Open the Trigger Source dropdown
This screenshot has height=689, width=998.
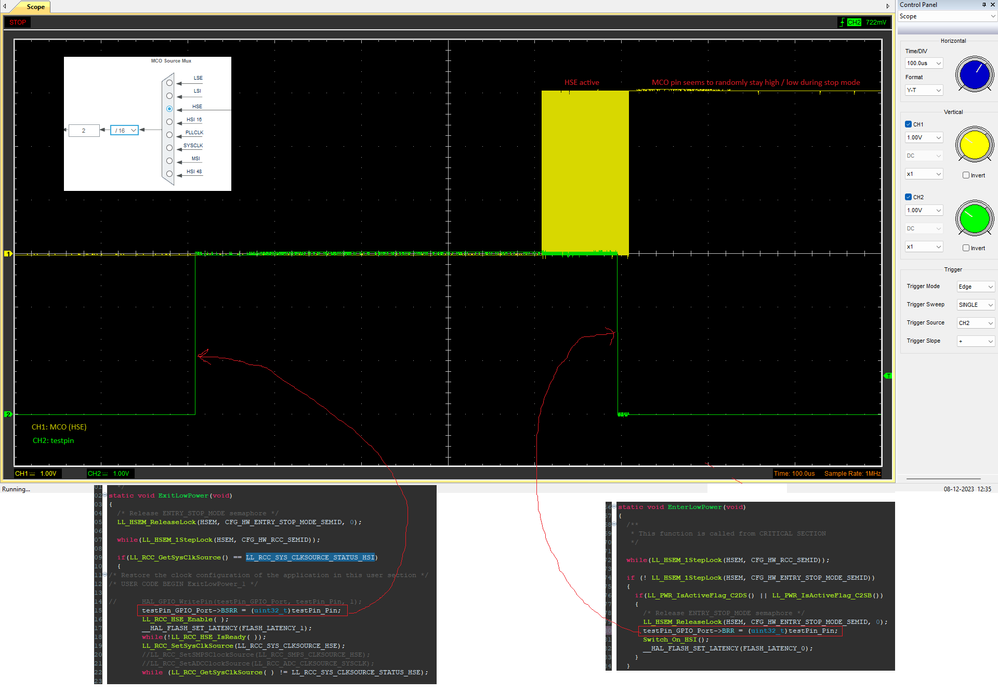975,322
